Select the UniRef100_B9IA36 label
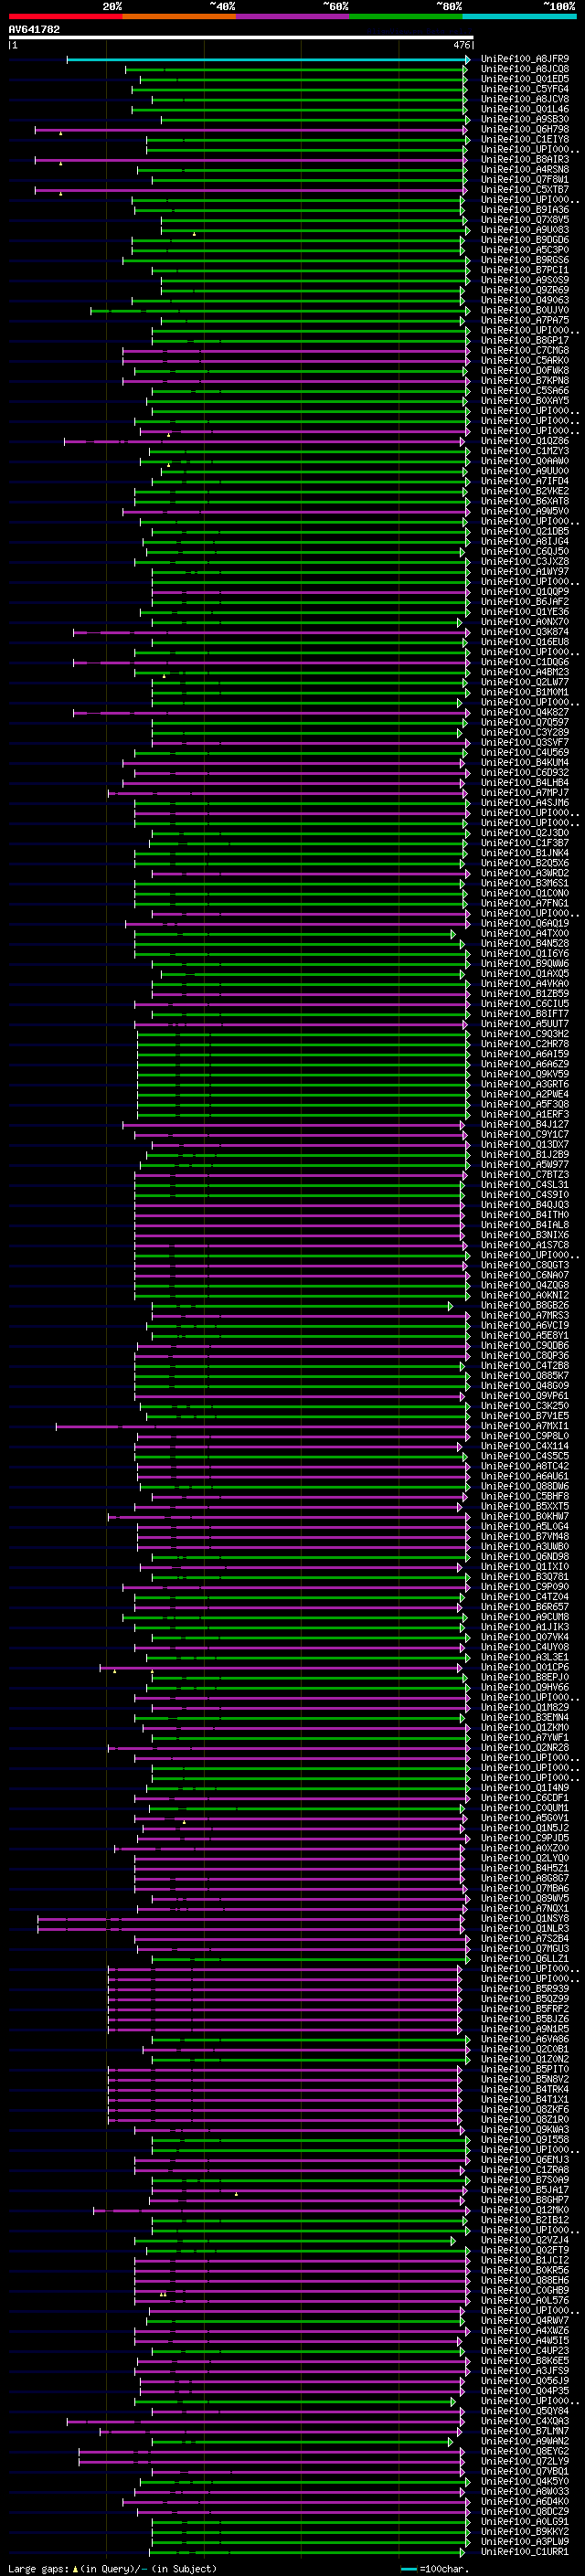The height and width of the screenshot is (2576, 585). [525, 210]
